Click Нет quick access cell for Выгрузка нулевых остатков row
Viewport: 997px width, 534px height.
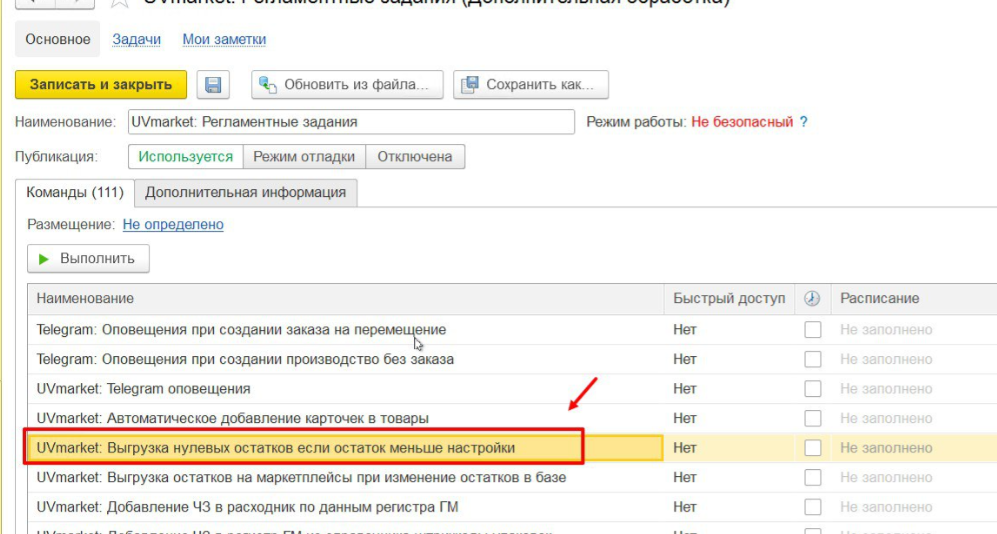tap(729, 448)
